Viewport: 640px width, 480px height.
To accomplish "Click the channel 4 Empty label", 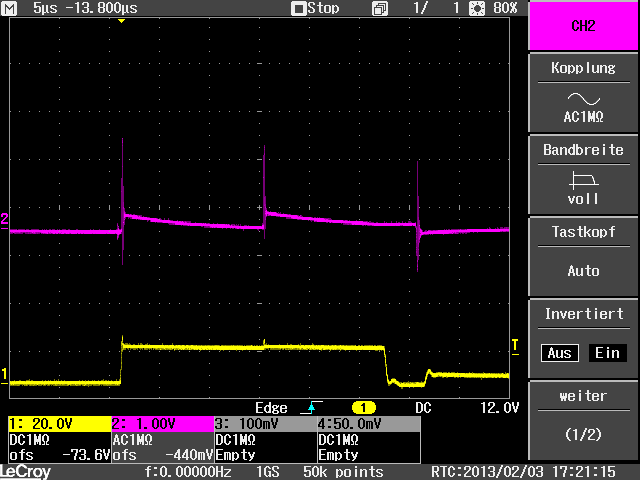I will (338, 455).
